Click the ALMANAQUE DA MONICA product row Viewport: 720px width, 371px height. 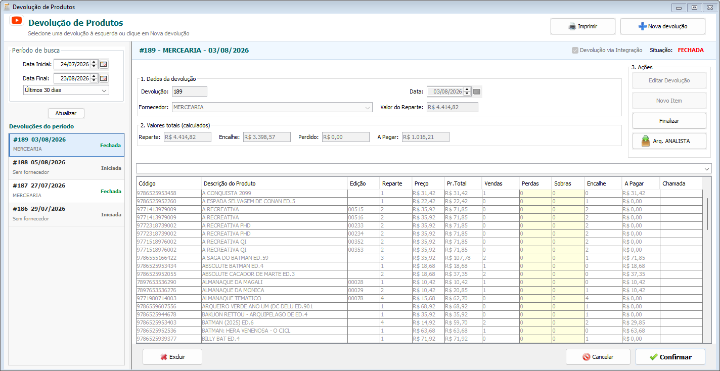click(419, 290)
